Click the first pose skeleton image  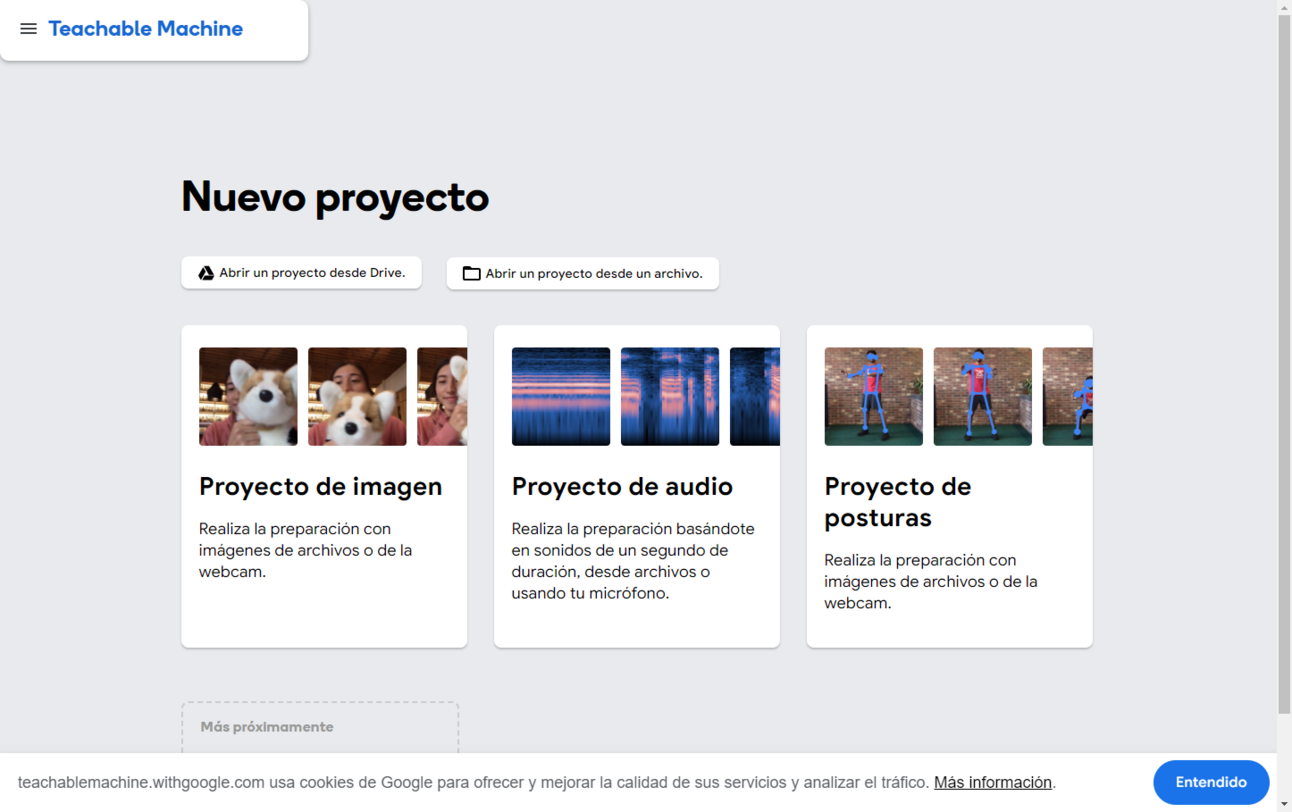[x=873, y=397]
